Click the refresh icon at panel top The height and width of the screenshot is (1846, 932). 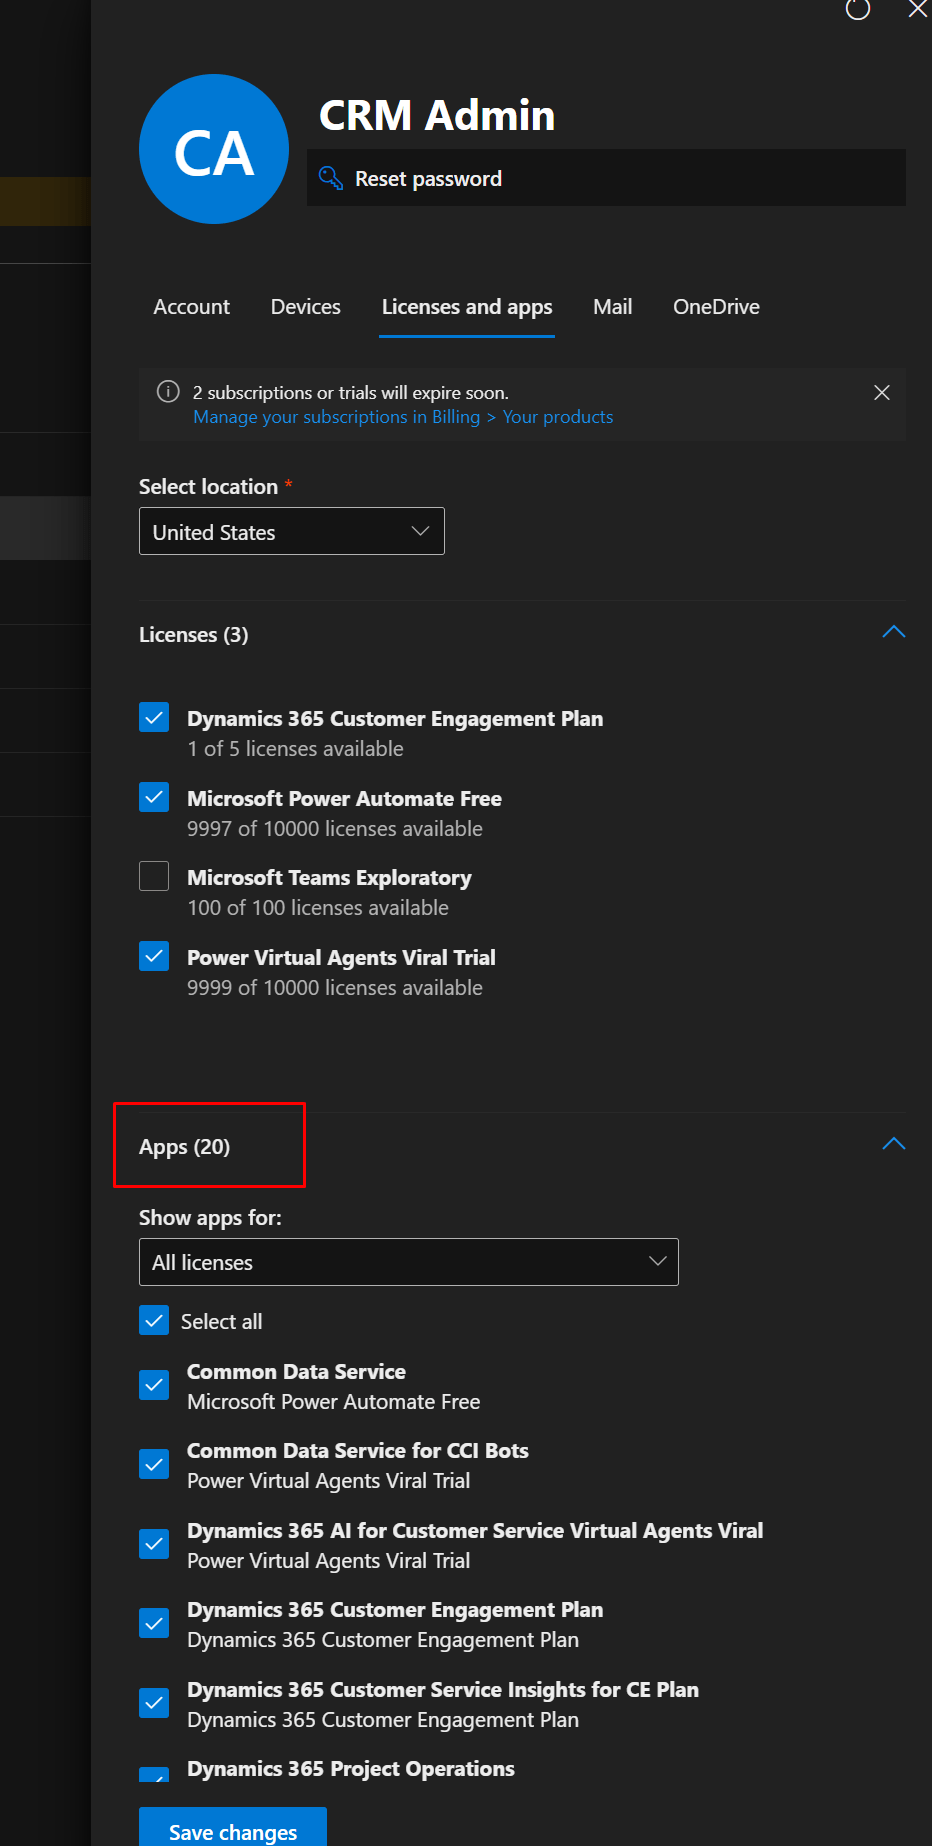click(858, 9)
